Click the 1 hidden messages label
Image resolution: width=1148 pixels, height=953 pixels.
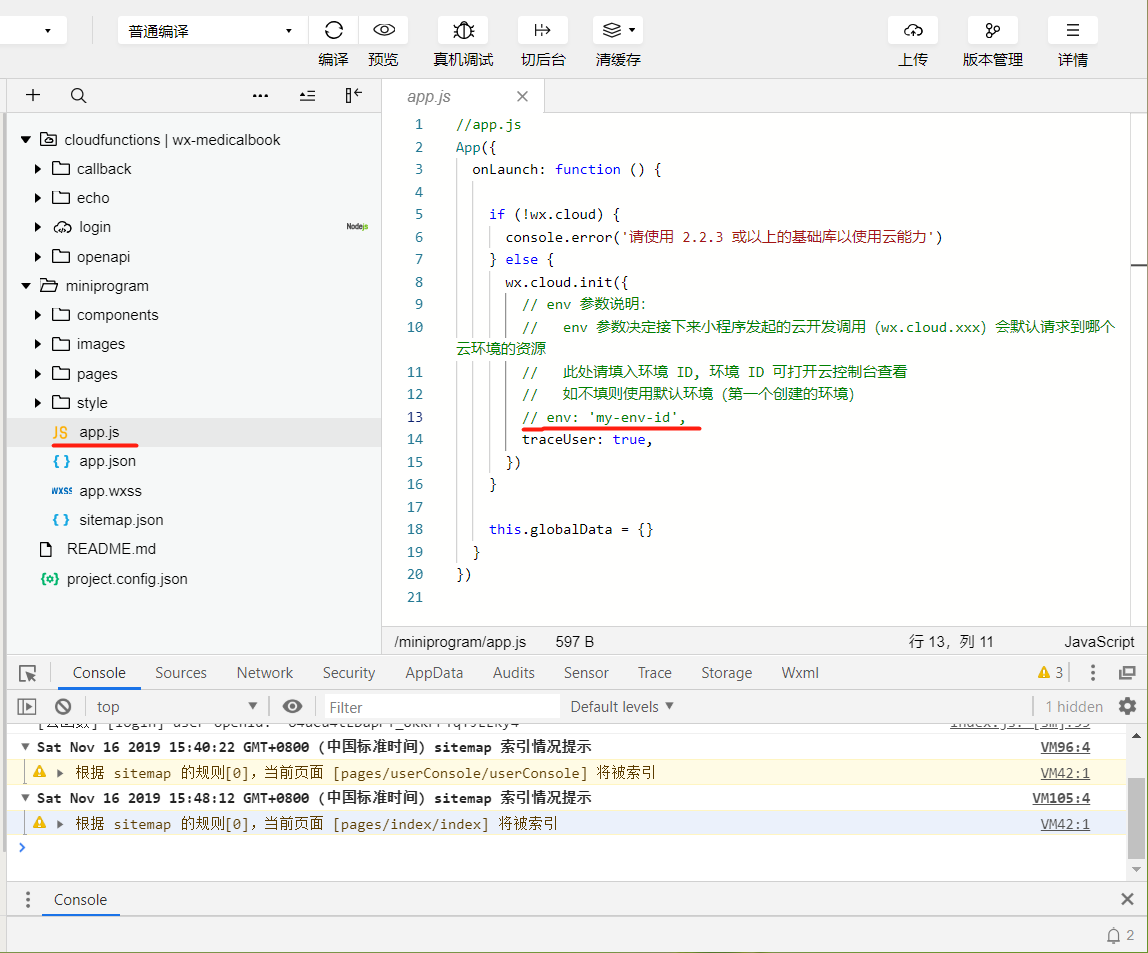pos(1074,706)
